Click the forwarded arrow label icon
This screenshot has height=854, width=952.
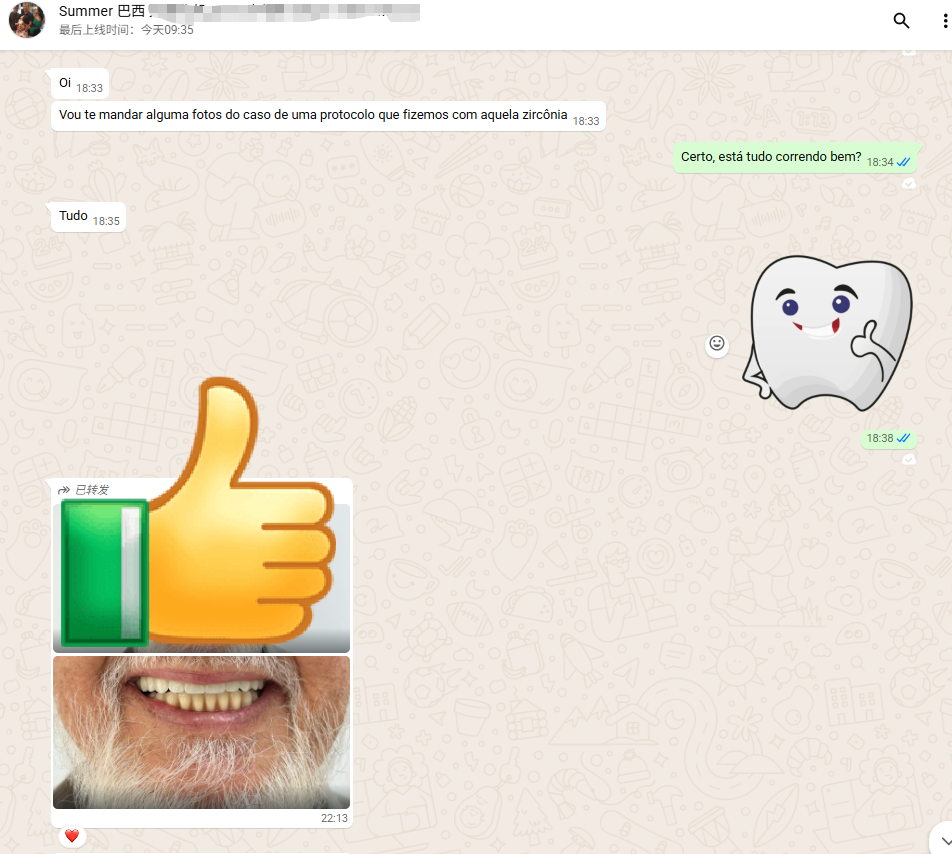click(x=64, y=490)
